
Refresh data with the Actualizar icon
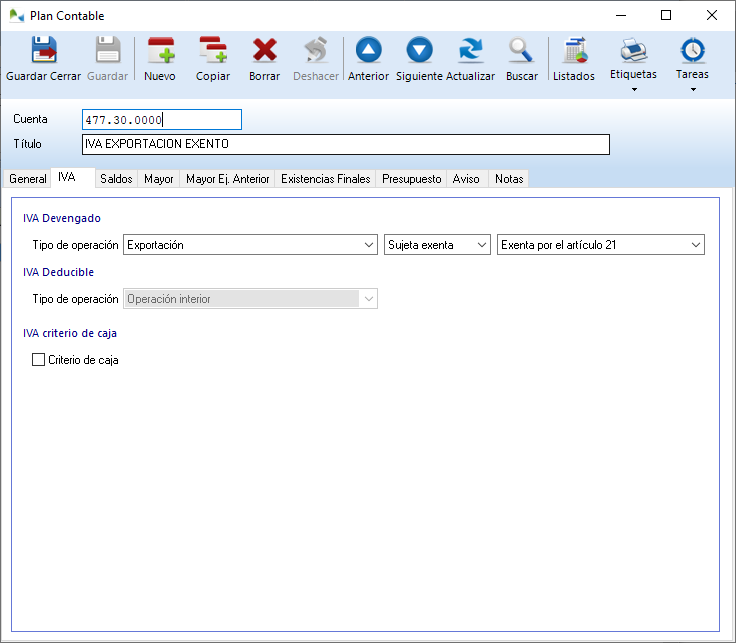(x=470, y=49)
